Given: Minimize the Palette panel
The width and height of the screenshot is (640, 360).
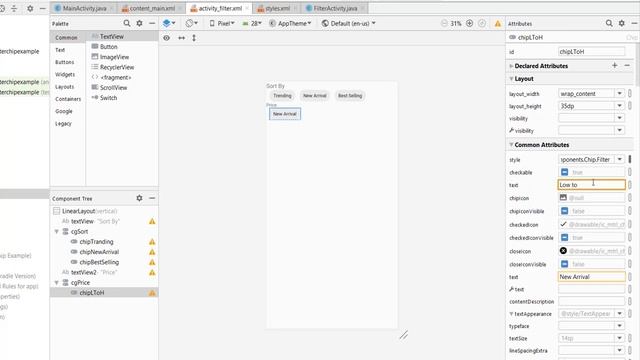Looking at the screenshot, I should pyautogui.click(x=152, y=23).
